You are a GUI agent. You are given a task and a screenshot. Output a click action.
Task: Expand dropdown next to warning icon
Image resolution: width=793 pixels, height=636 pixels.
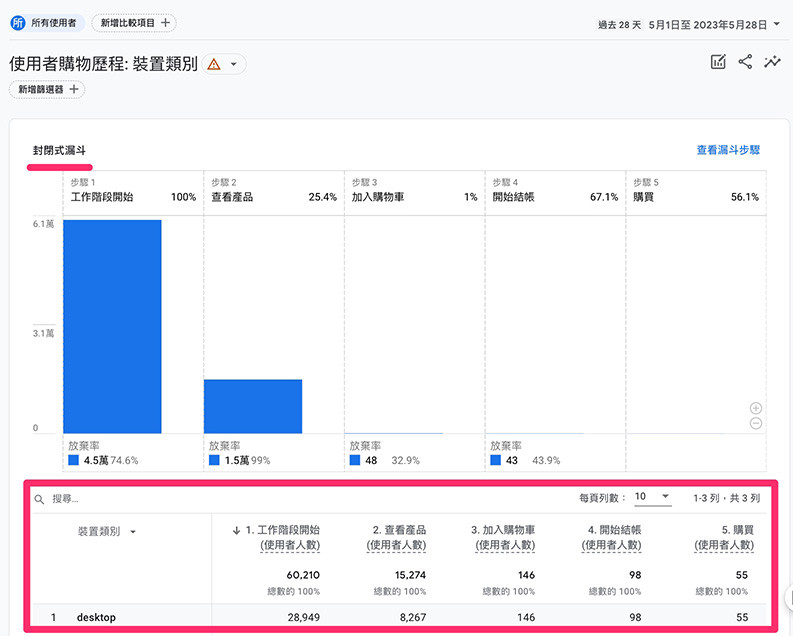[x=234, y=64]
